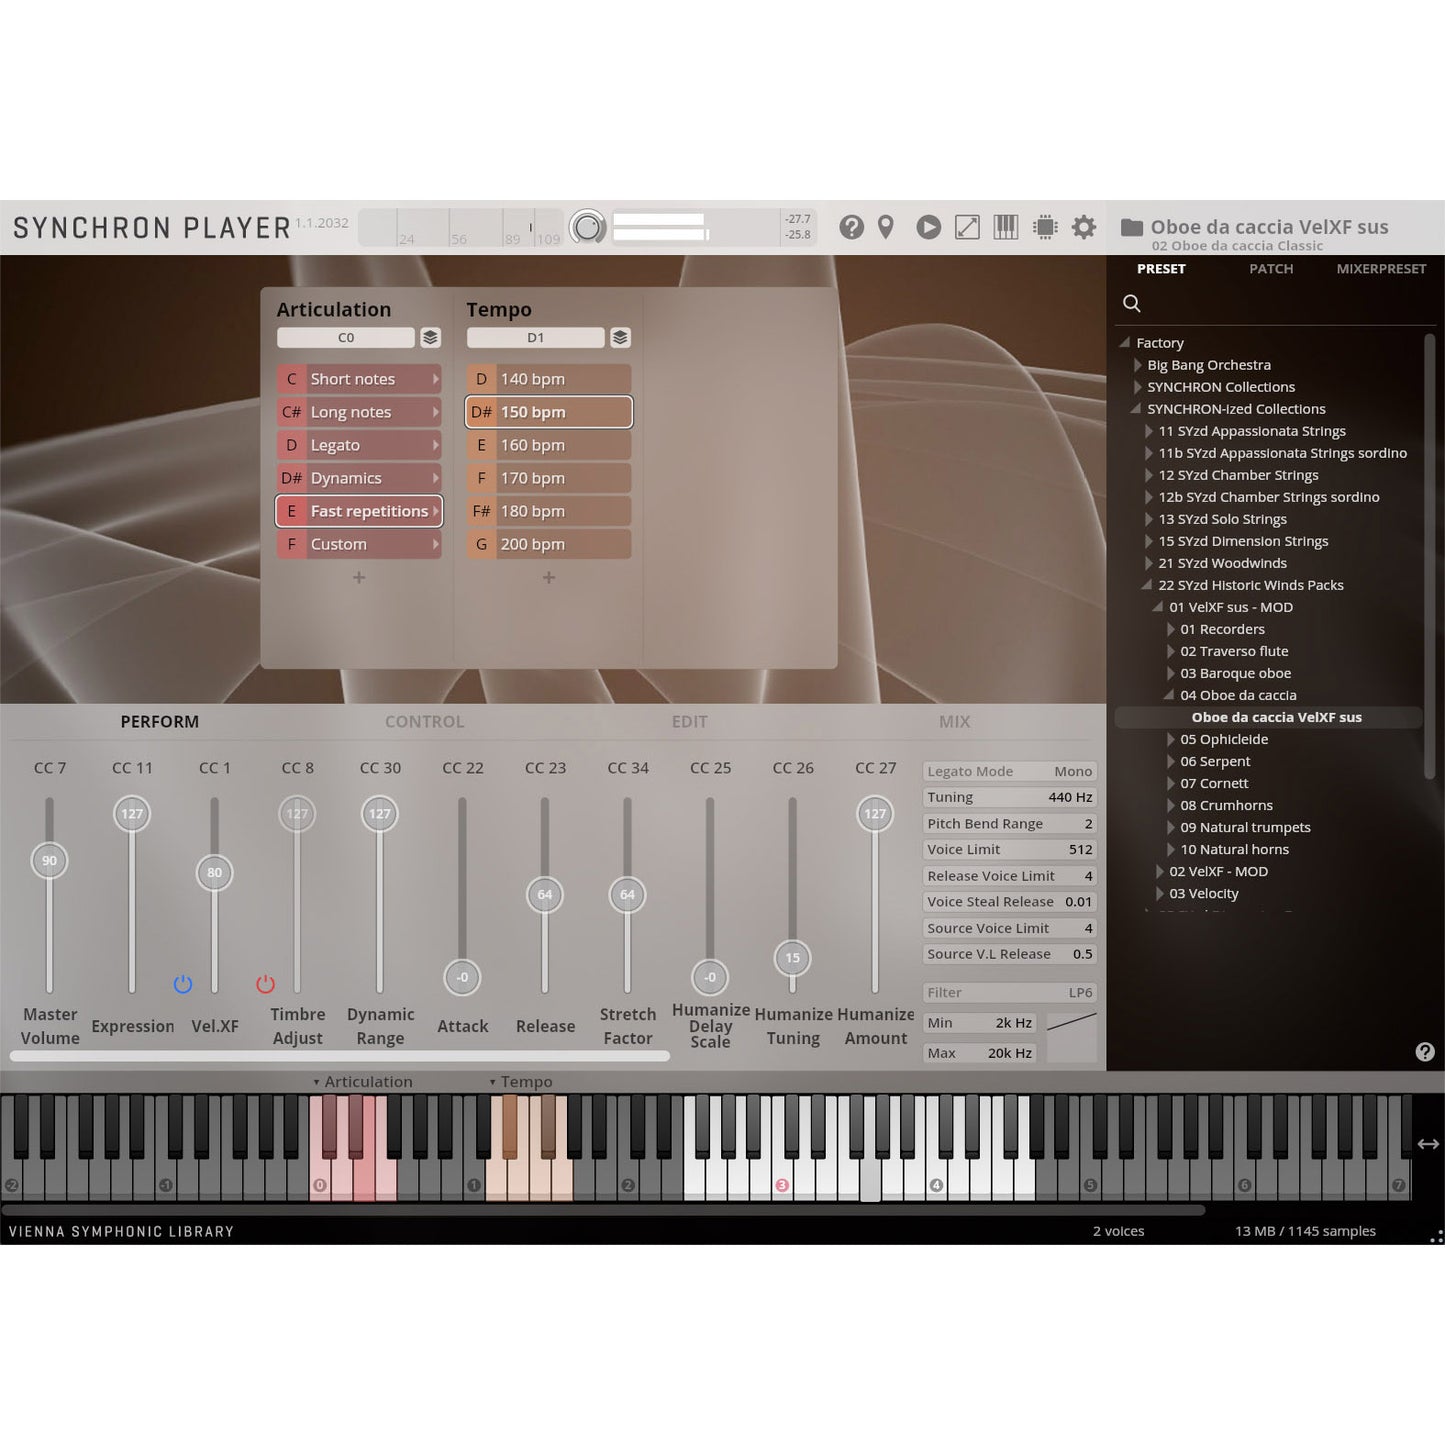Collapse the 22 SYzd Historic Winds Packs folder

(x=1148, y=586)
